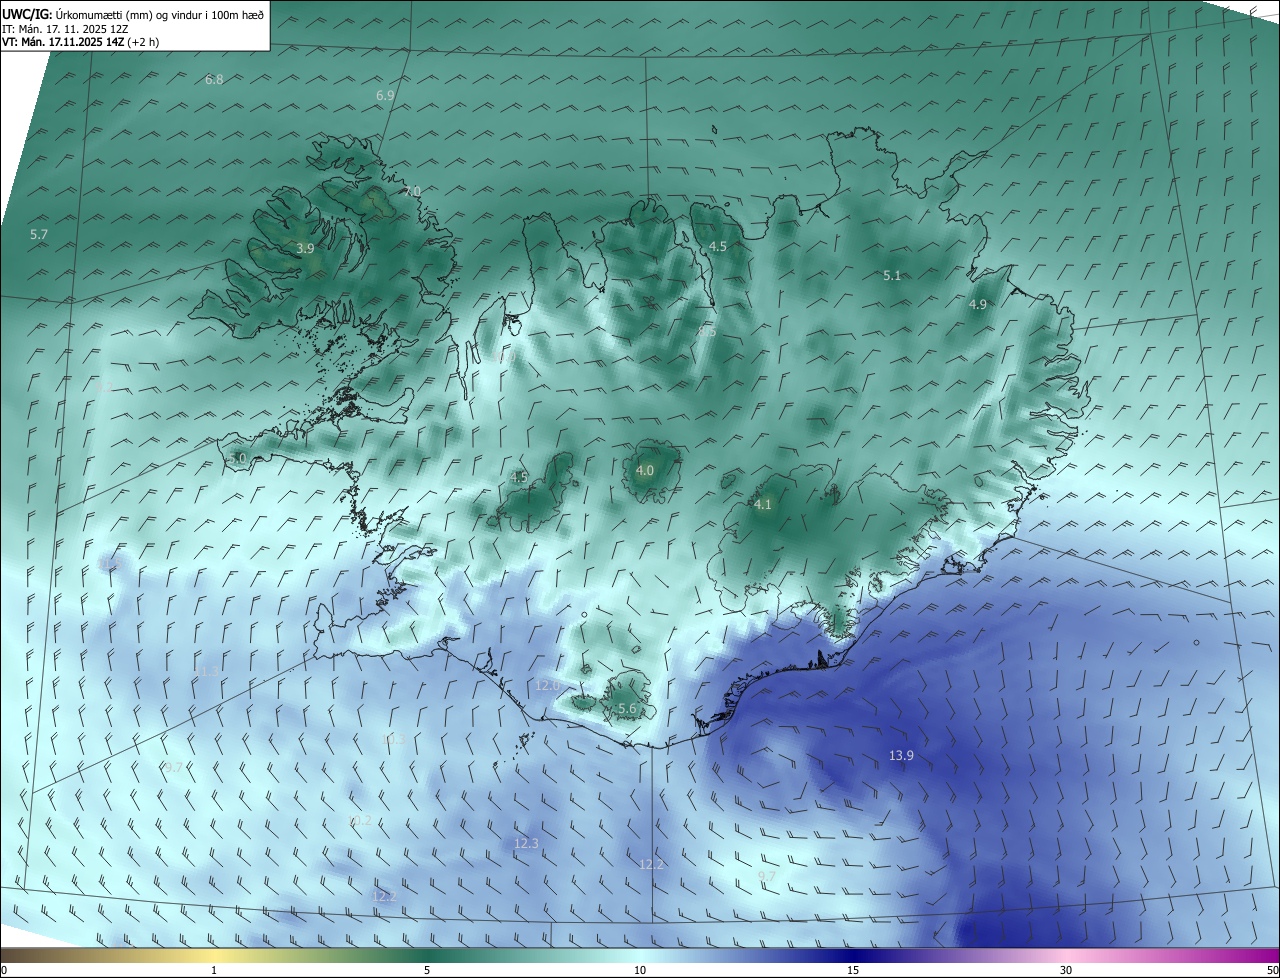The height and width of the screenshot is (978, 1280).
Task: Click the 6.8 value label on the map
Action: 214,79
